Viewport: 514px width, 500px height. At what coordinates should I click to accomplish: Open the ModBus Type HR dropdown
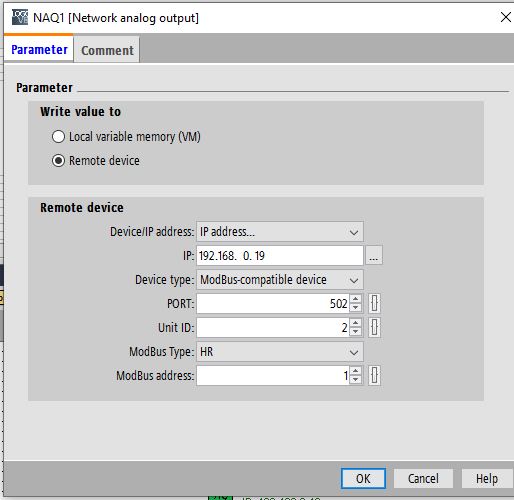pyautogui.click(x=280, y=352)
